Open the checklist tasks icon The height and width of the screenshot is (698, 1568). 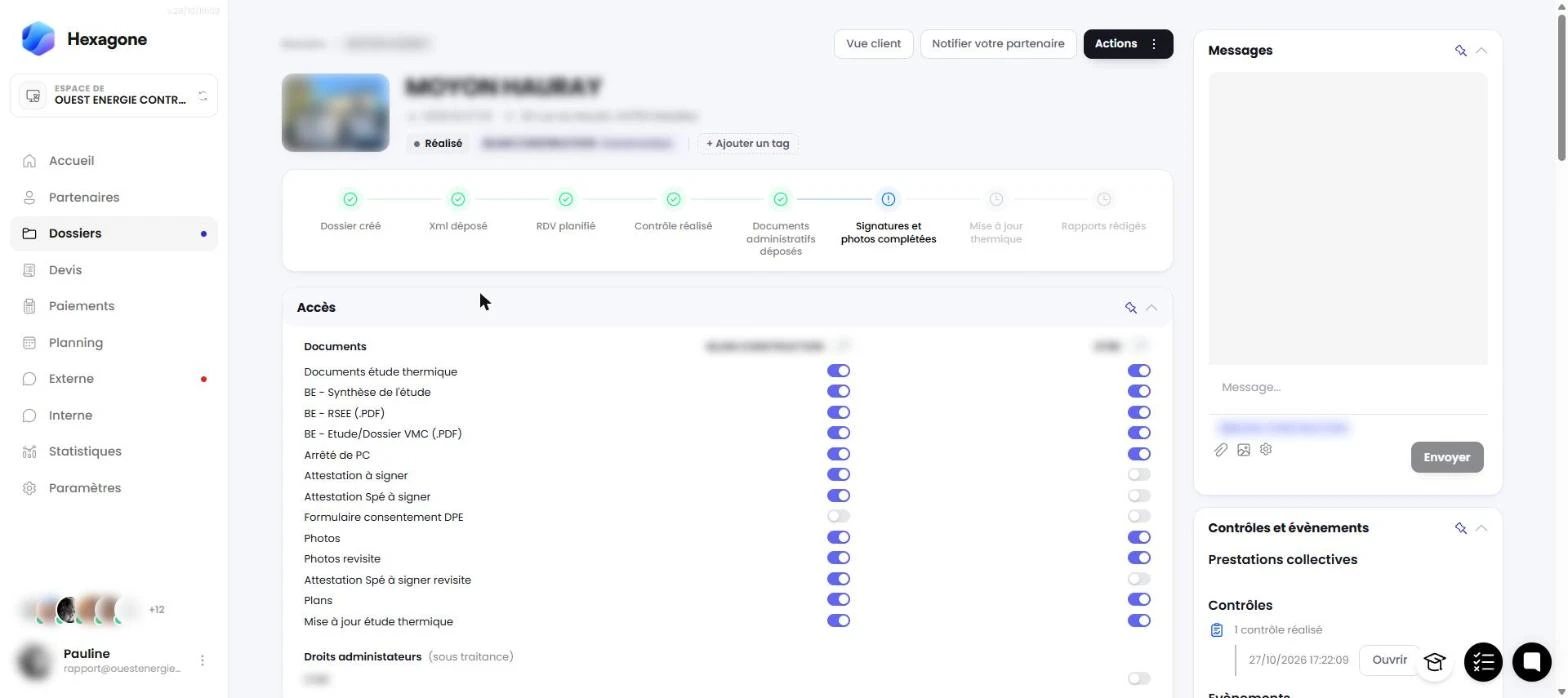(x=1483, y=662)
